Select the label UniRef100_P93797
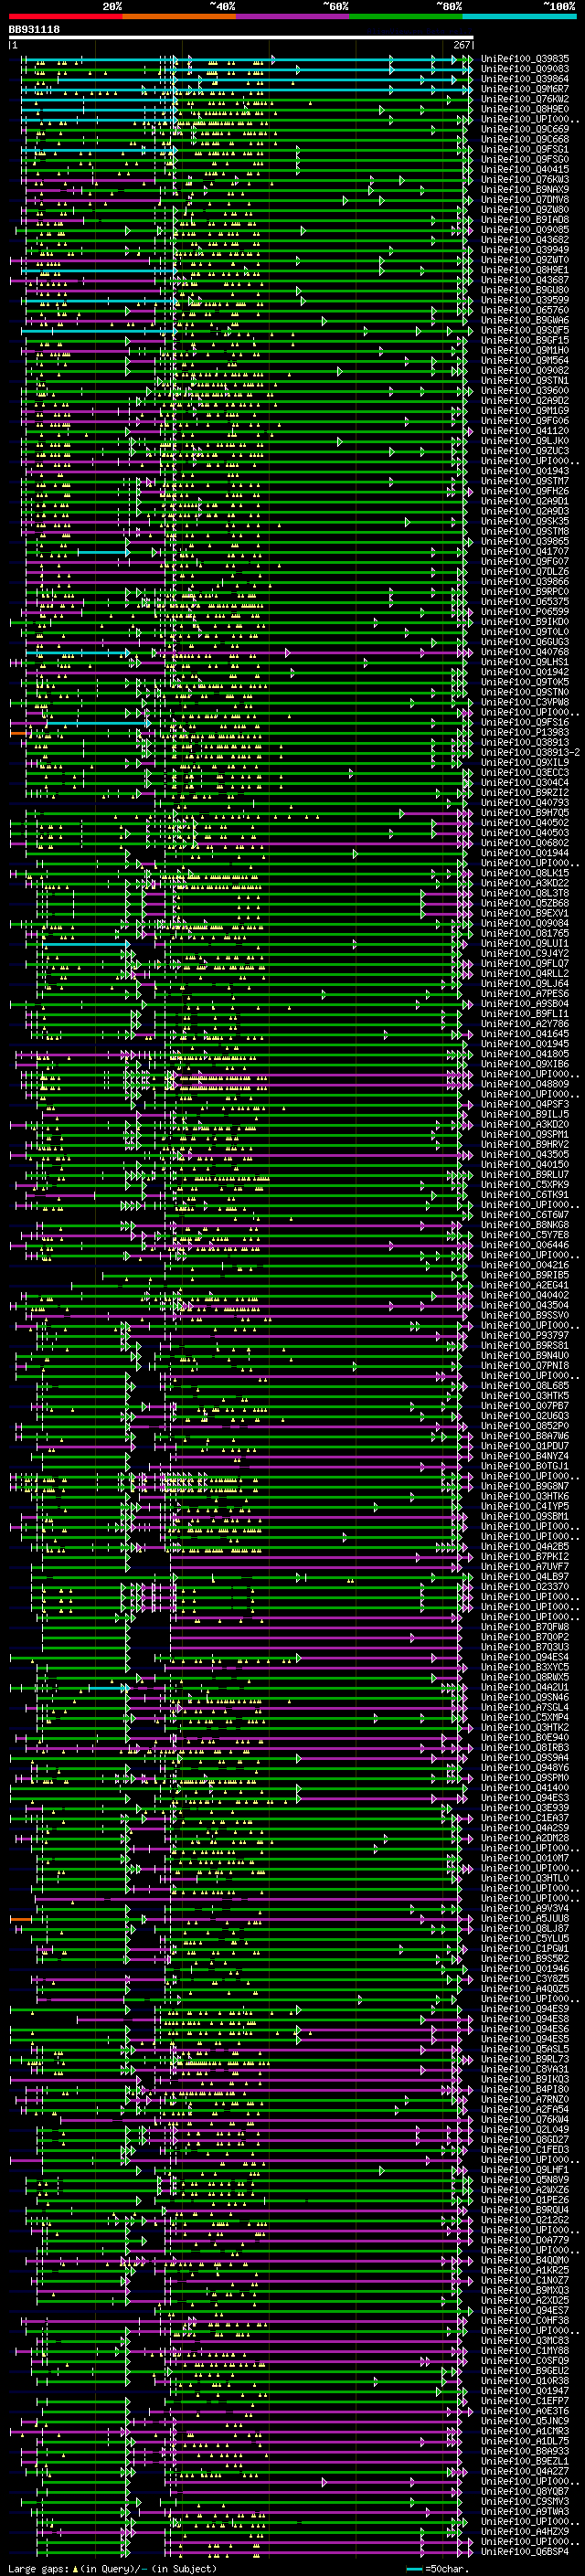The image size is (585, 2576). (525, 1335)
